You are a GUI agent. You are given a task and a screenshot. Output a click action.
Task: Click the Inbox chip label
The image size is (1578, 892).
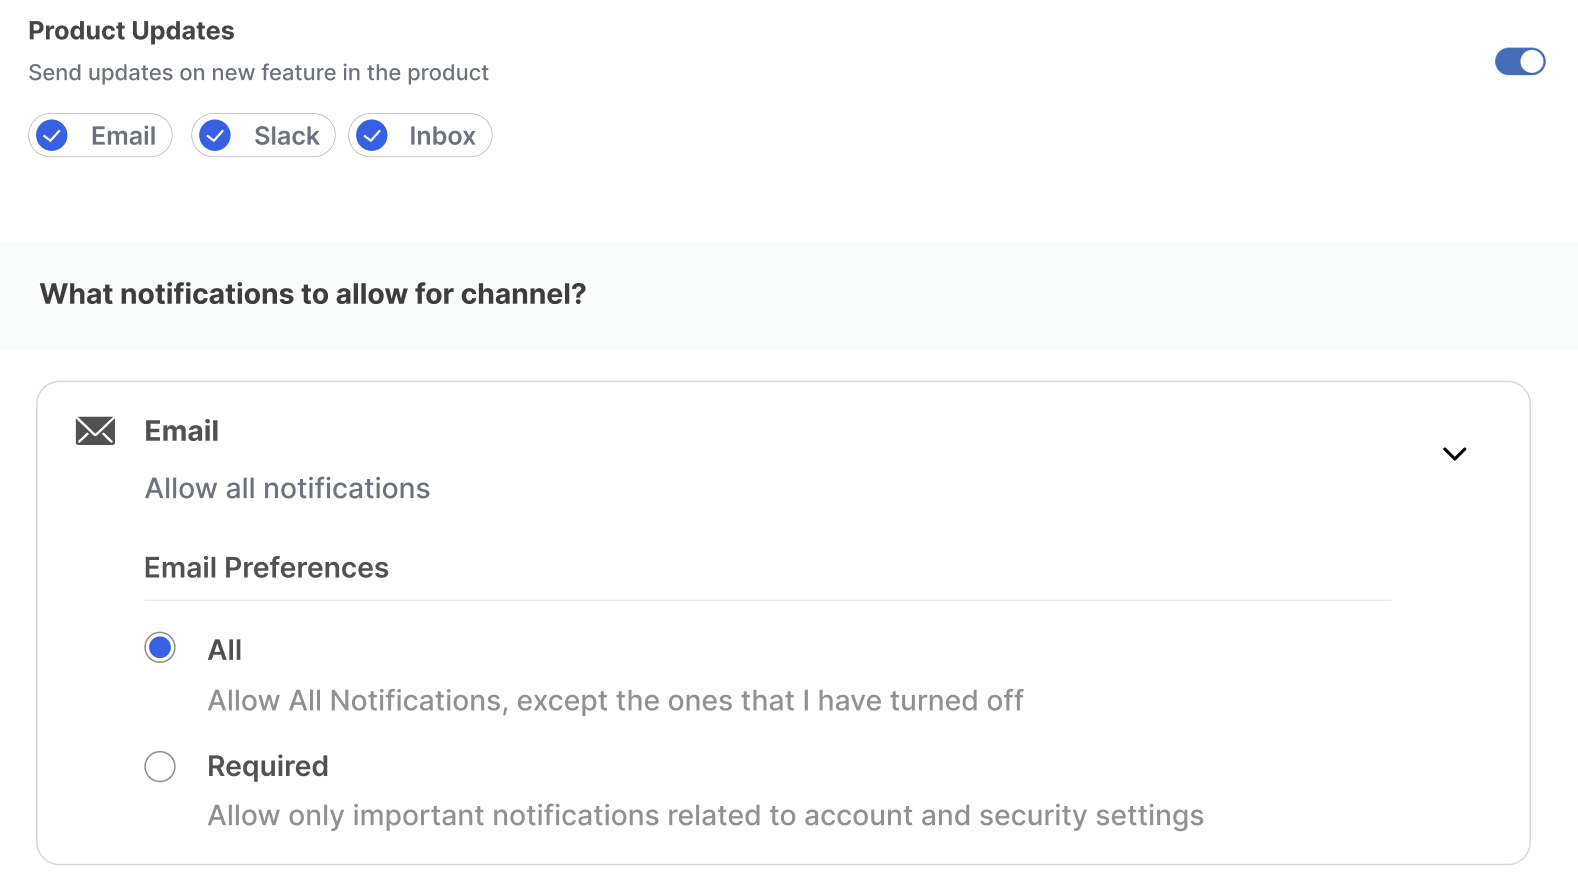[442, 136]
